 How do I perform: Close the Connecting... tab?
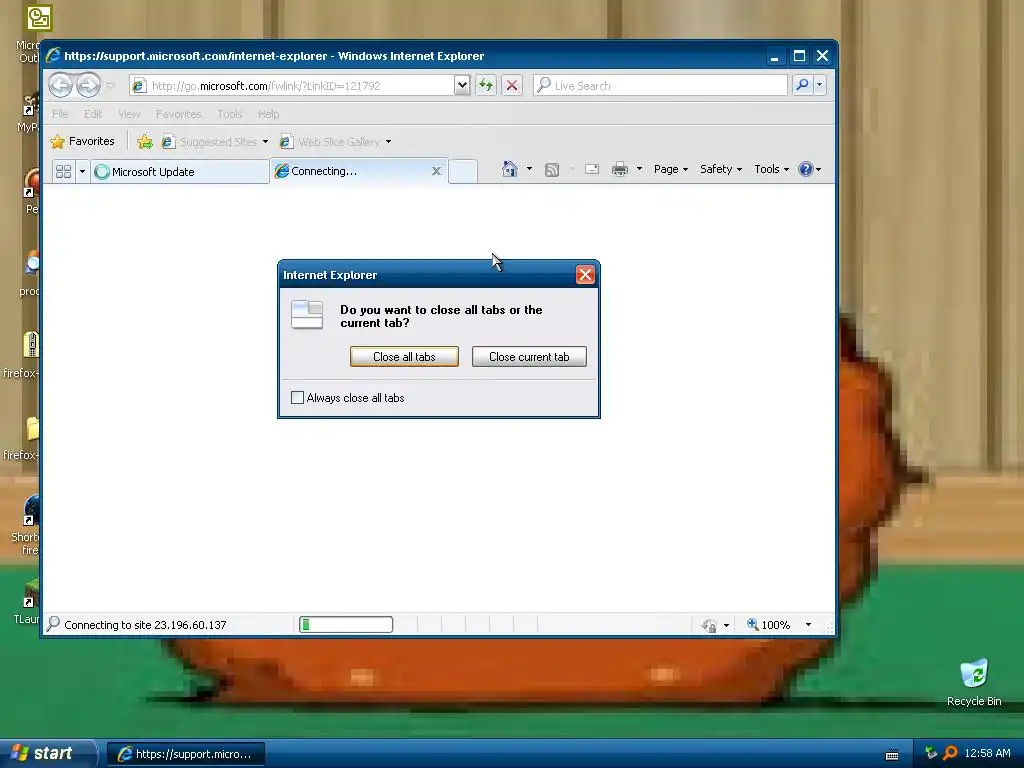437,171
